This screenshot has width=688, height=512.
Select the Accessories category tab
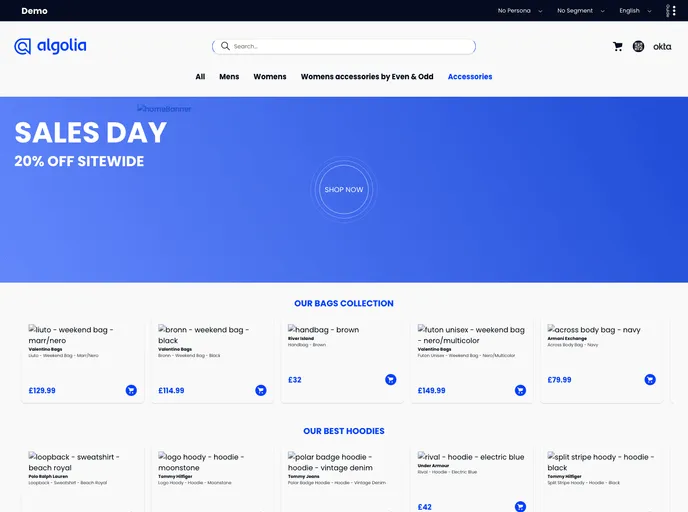point(470,77)
